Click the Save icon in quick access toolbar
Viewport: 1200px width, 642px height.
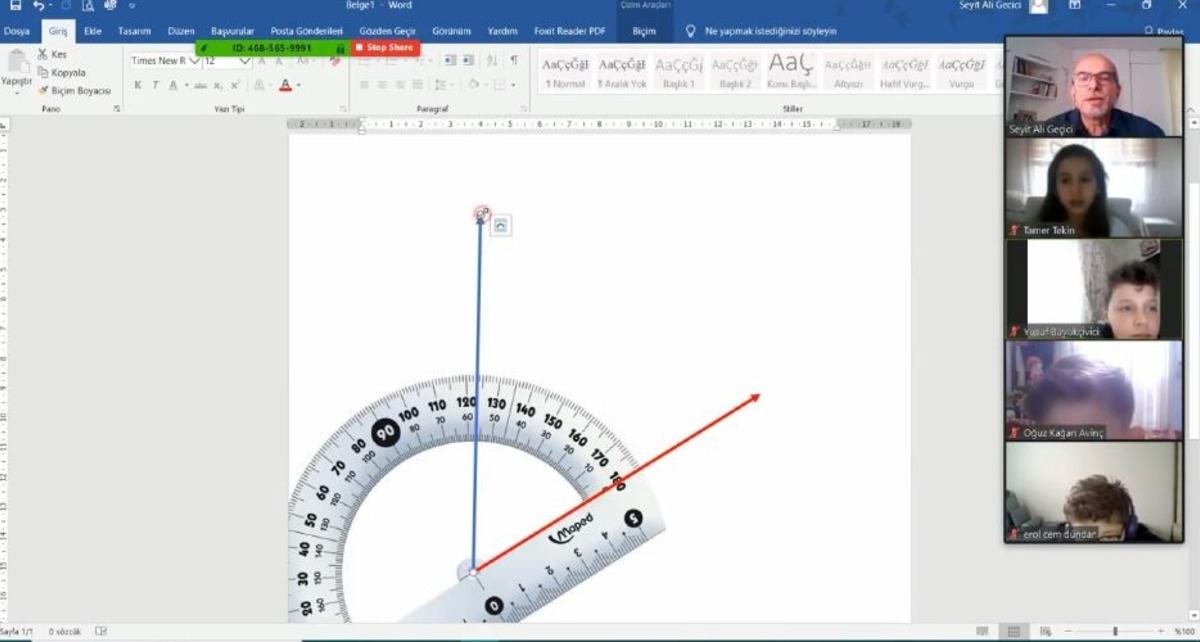pos(15,6)
